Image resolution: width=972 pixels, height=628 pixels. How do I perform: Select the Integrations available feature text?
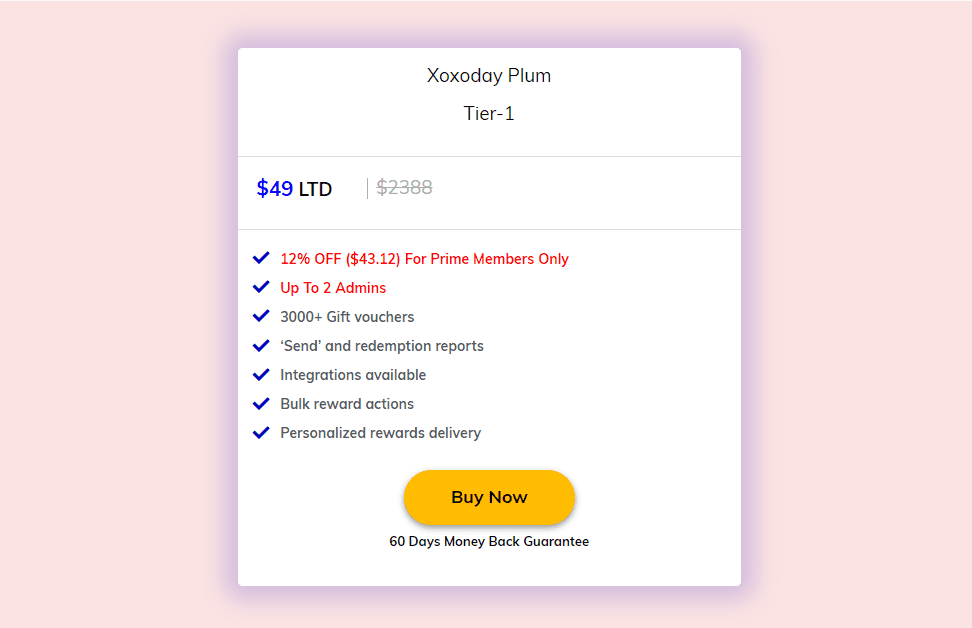click(x=352, y=374)
